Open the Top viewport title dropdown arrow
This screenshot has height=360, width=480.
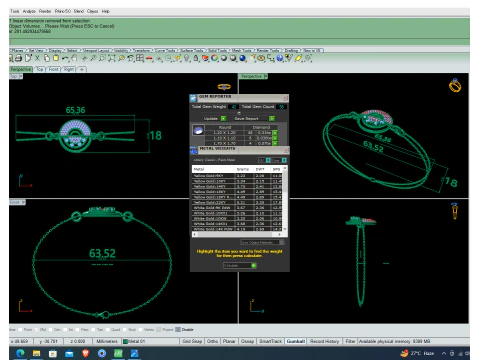click(x=21, y=76)
